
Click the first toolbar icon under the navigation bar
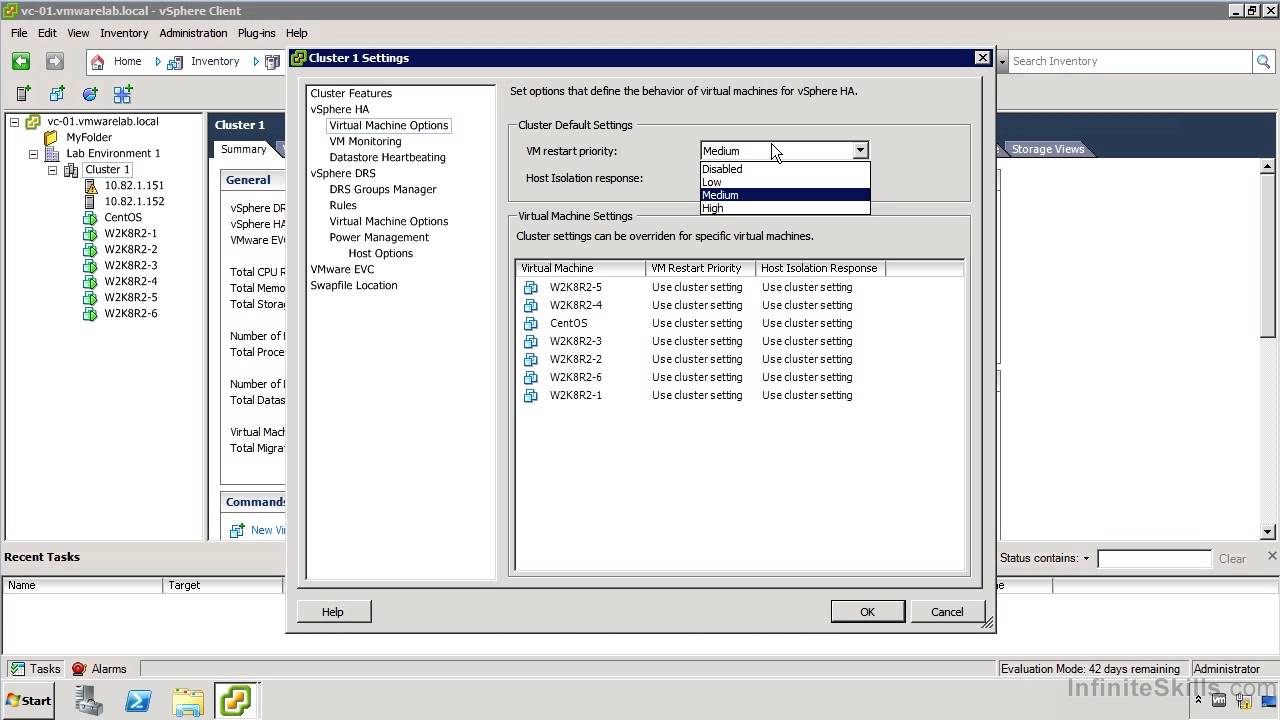(24, 94)
